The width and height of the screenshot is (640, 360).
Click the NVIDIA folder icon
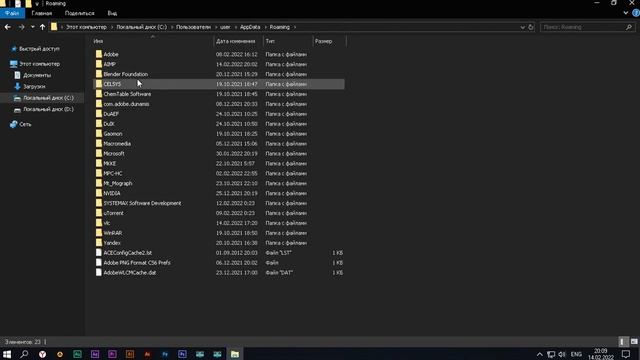click(x=99, y=193)
